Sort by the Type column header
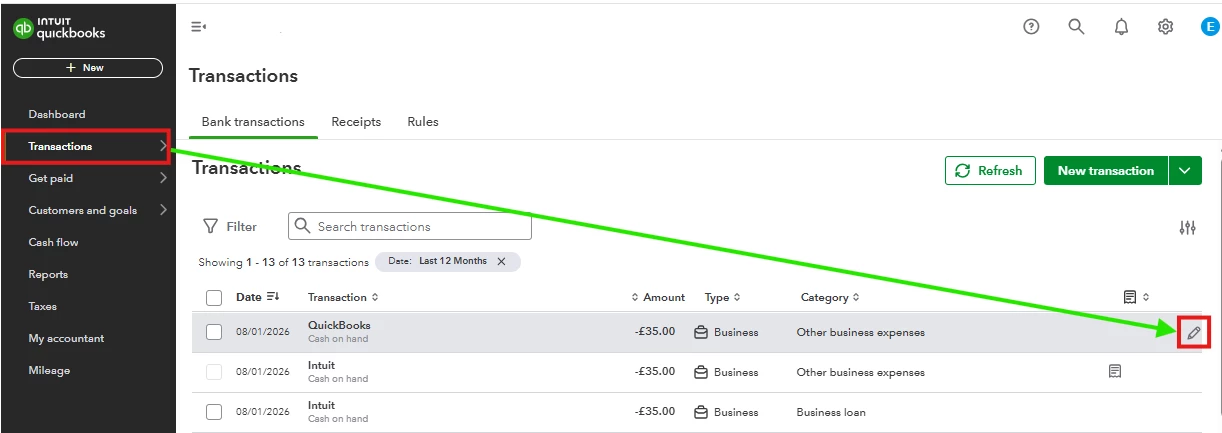1222x433 pixels. (723, 297)
